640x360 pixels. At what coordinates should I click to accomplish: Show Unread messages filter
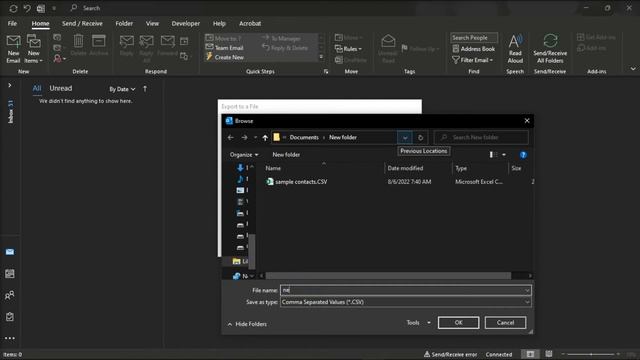tap(61, 88)
